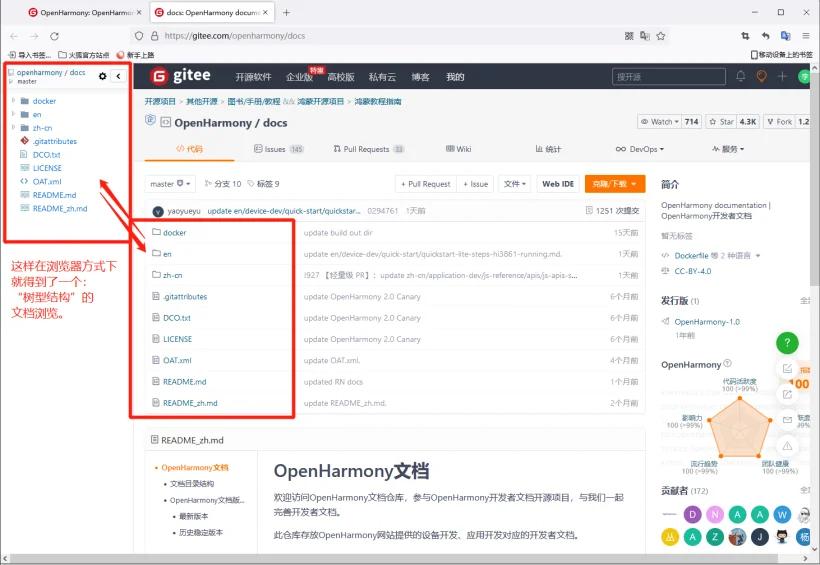
Task: Bookmark page with star icon in address bar
Action: [x=661, y=36]
